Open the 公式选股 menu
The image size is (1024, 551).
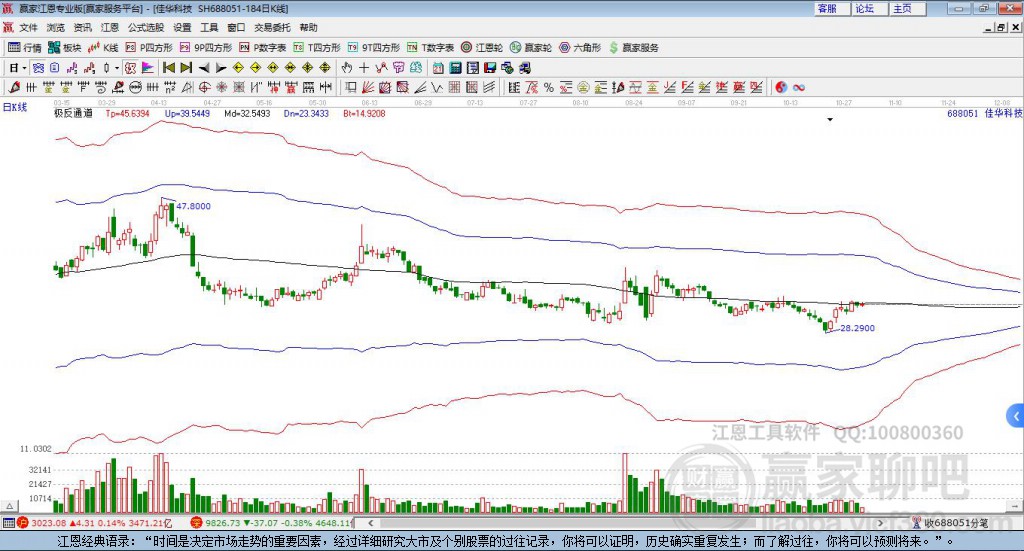pos(146,27)
